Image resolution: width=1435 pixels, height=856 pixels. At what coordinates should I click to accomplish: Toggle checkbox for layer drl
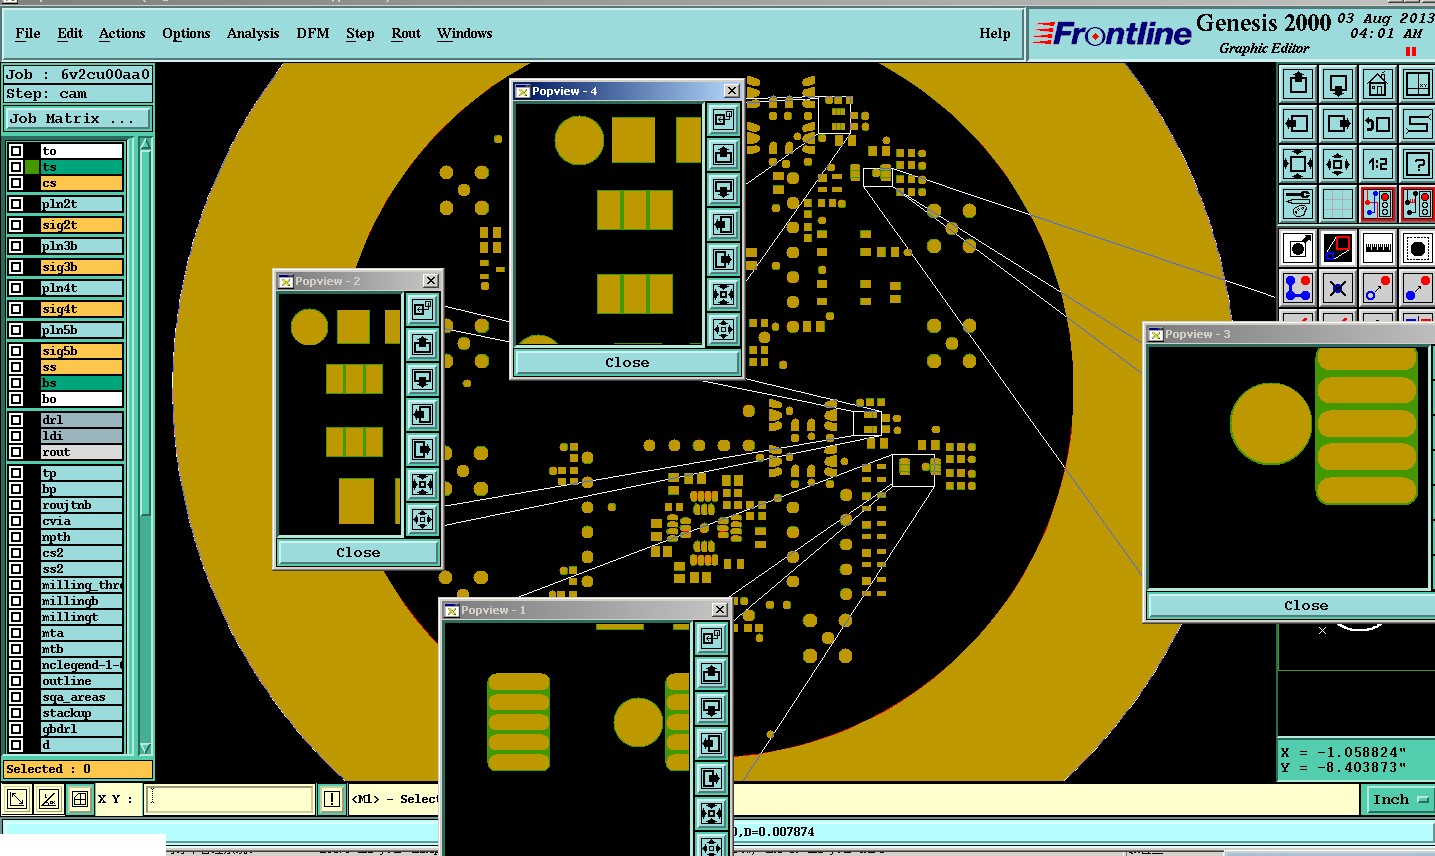click(x=16, y=420)
